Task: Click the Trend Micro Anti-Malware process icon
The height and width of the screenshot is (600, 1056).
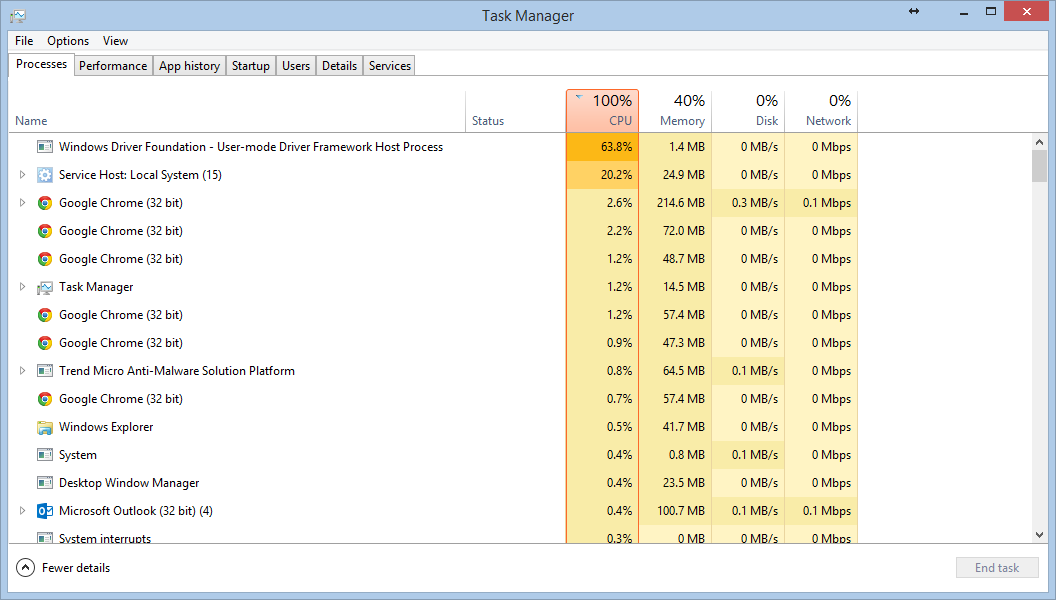Action: [45, 371]
